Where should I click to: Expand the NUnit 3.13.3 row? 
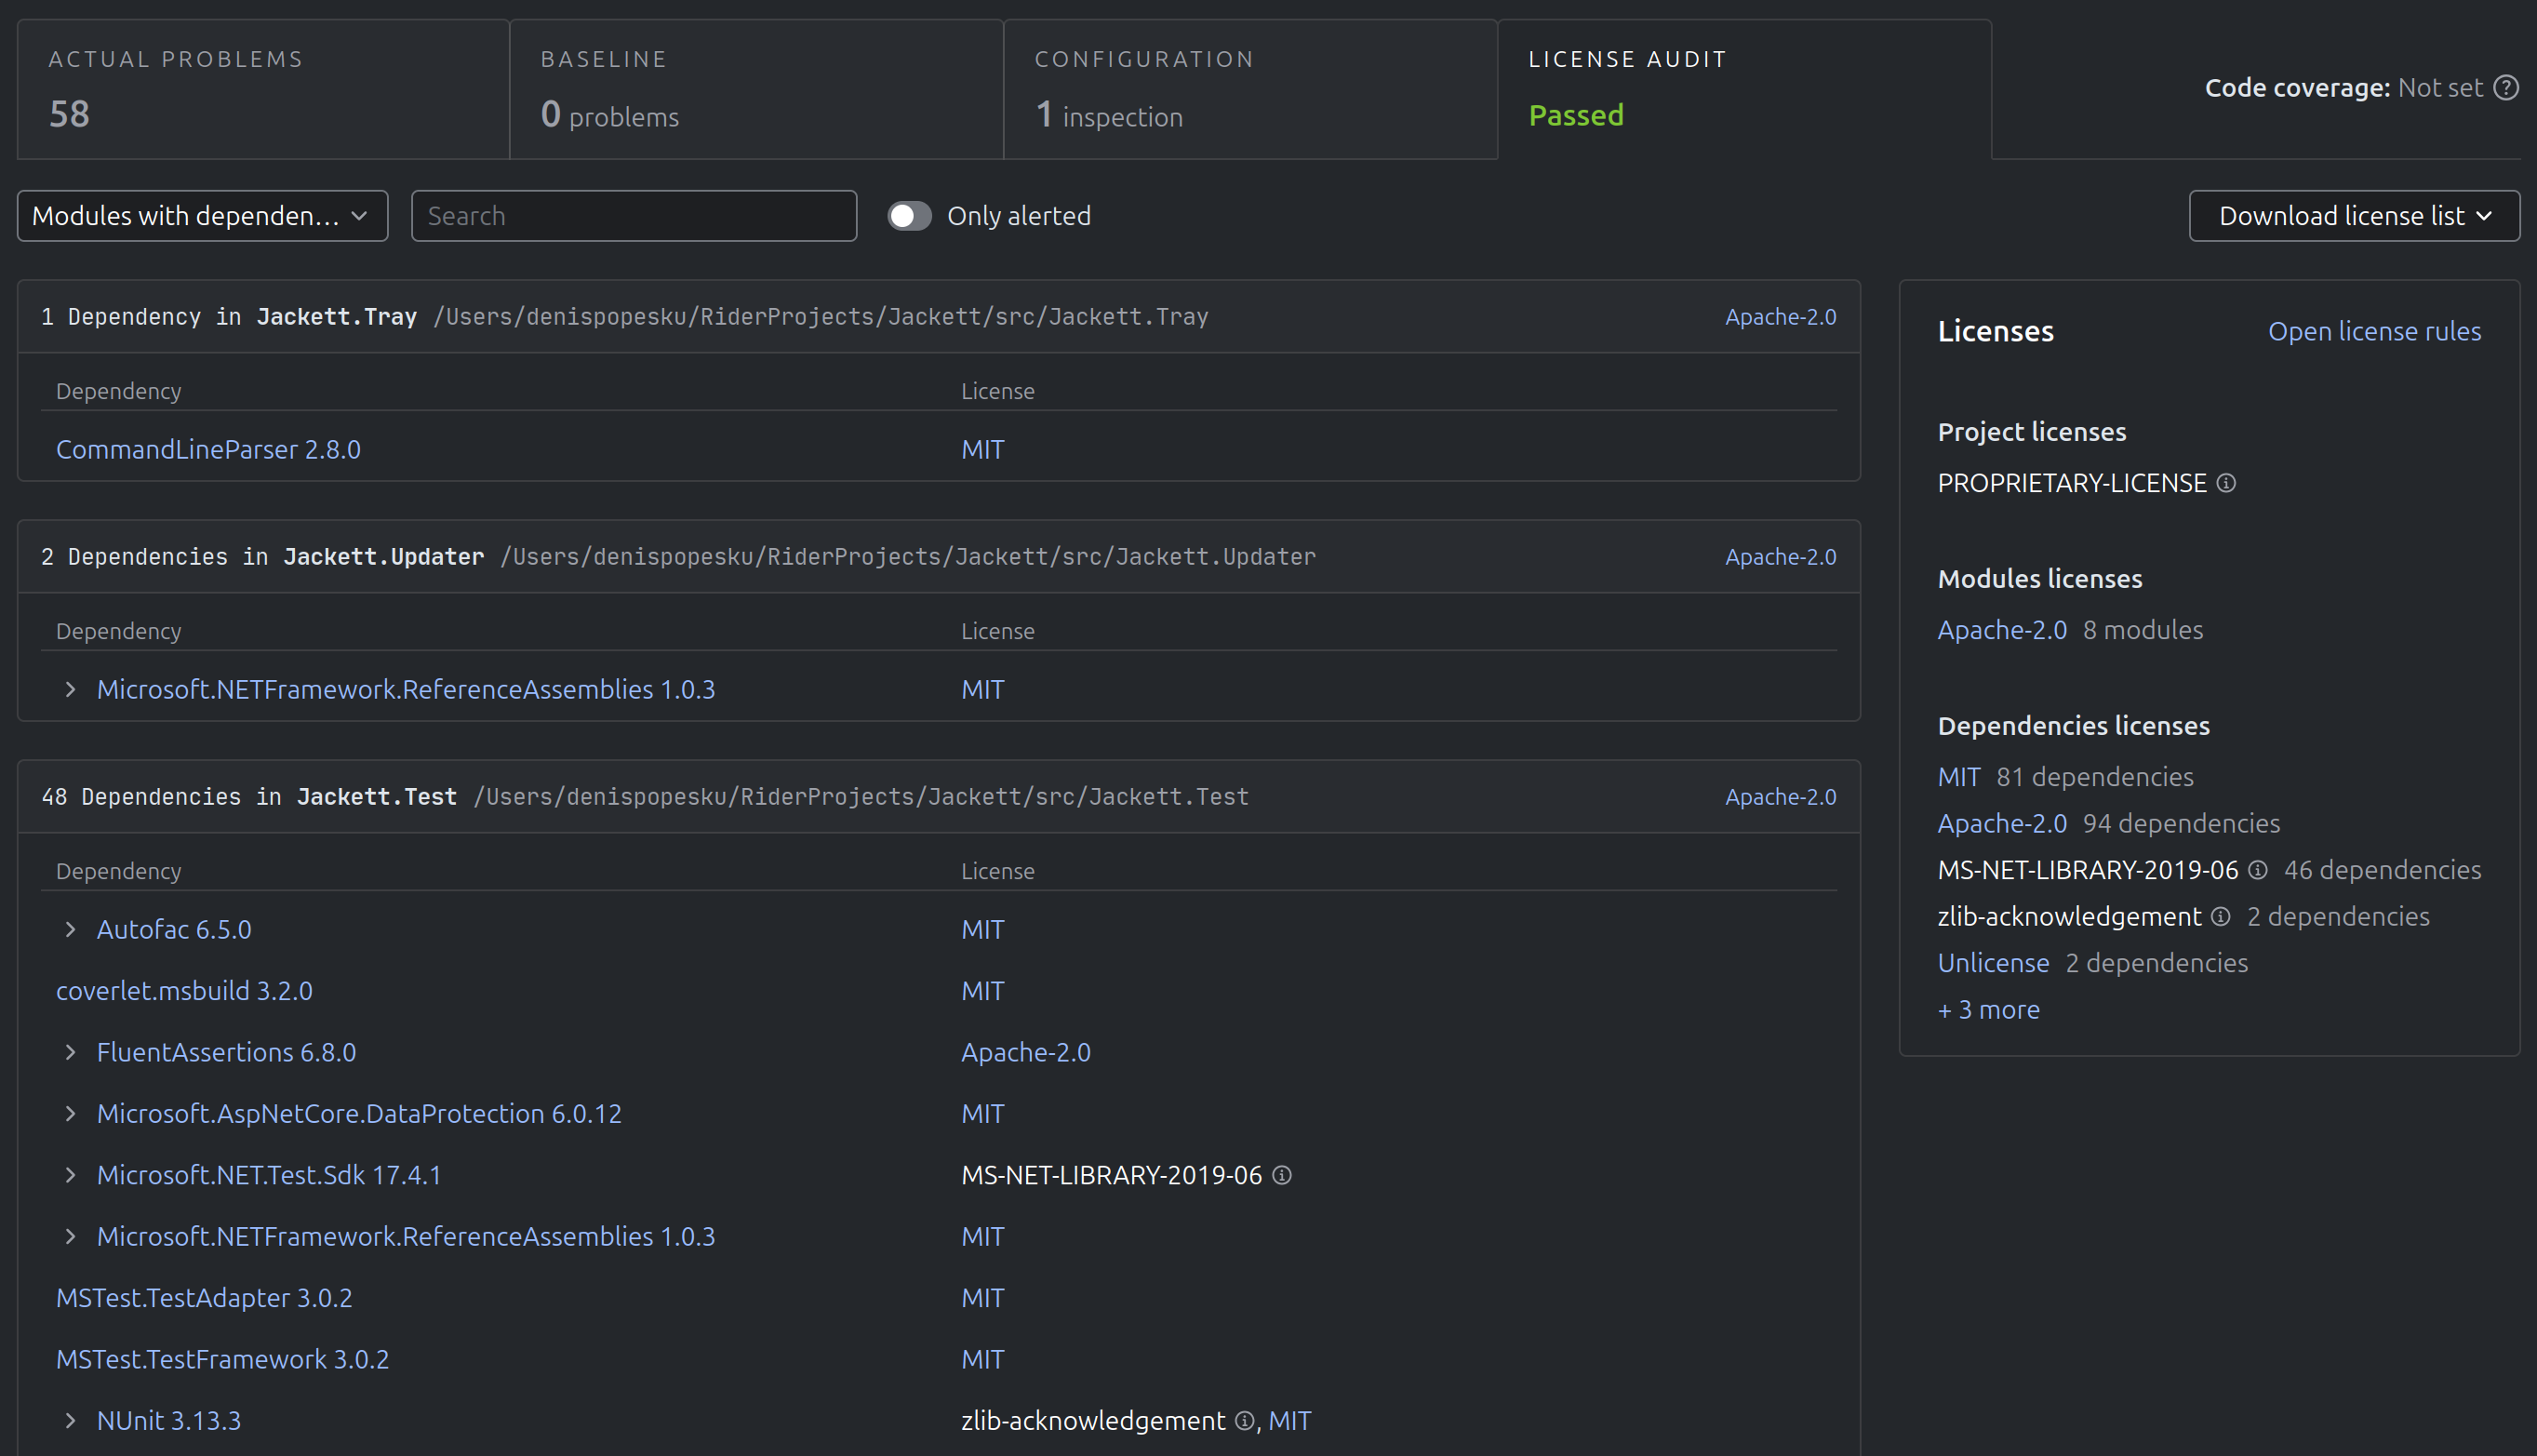[x=70, y=1421]
